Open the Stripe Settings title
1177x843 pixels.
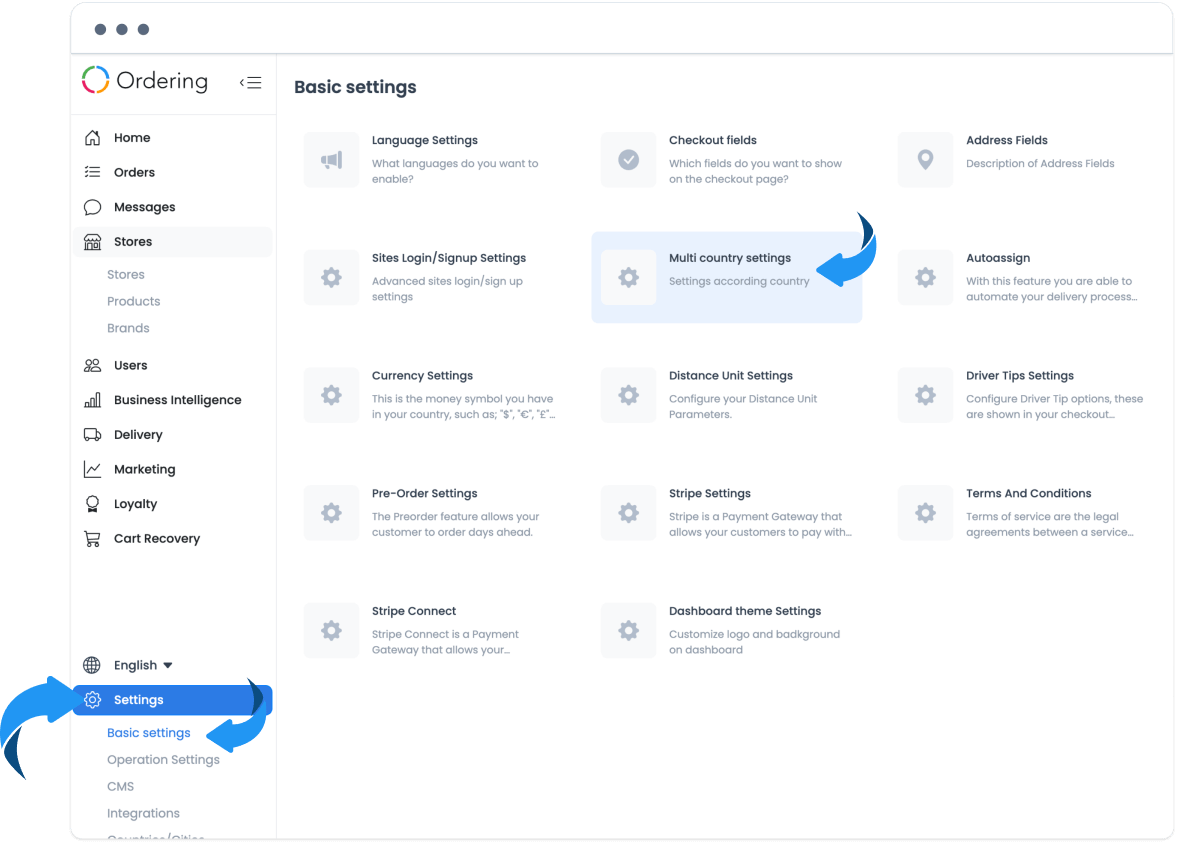coord(710,494)
